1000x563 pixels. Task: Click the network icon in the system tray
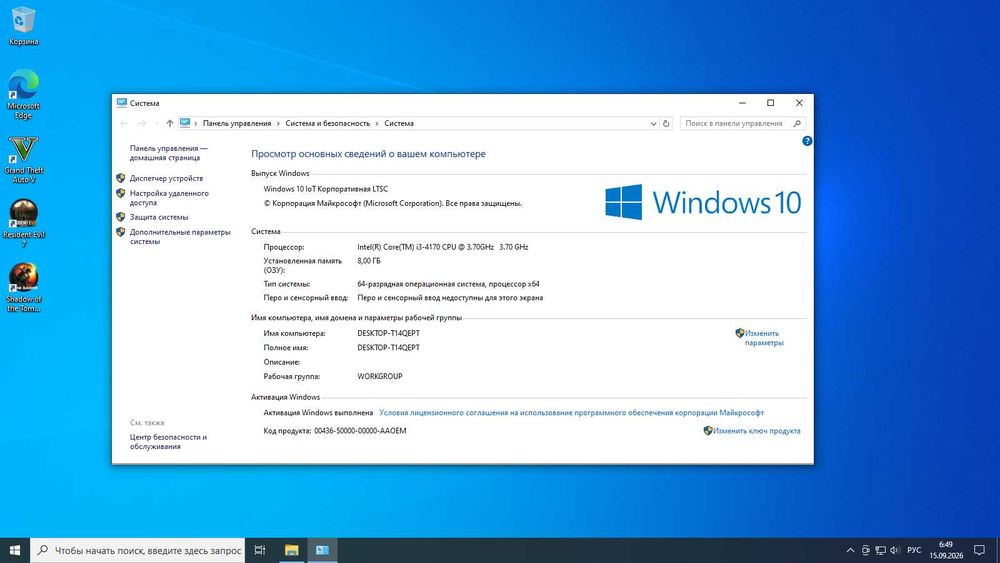tap(880, 550)
